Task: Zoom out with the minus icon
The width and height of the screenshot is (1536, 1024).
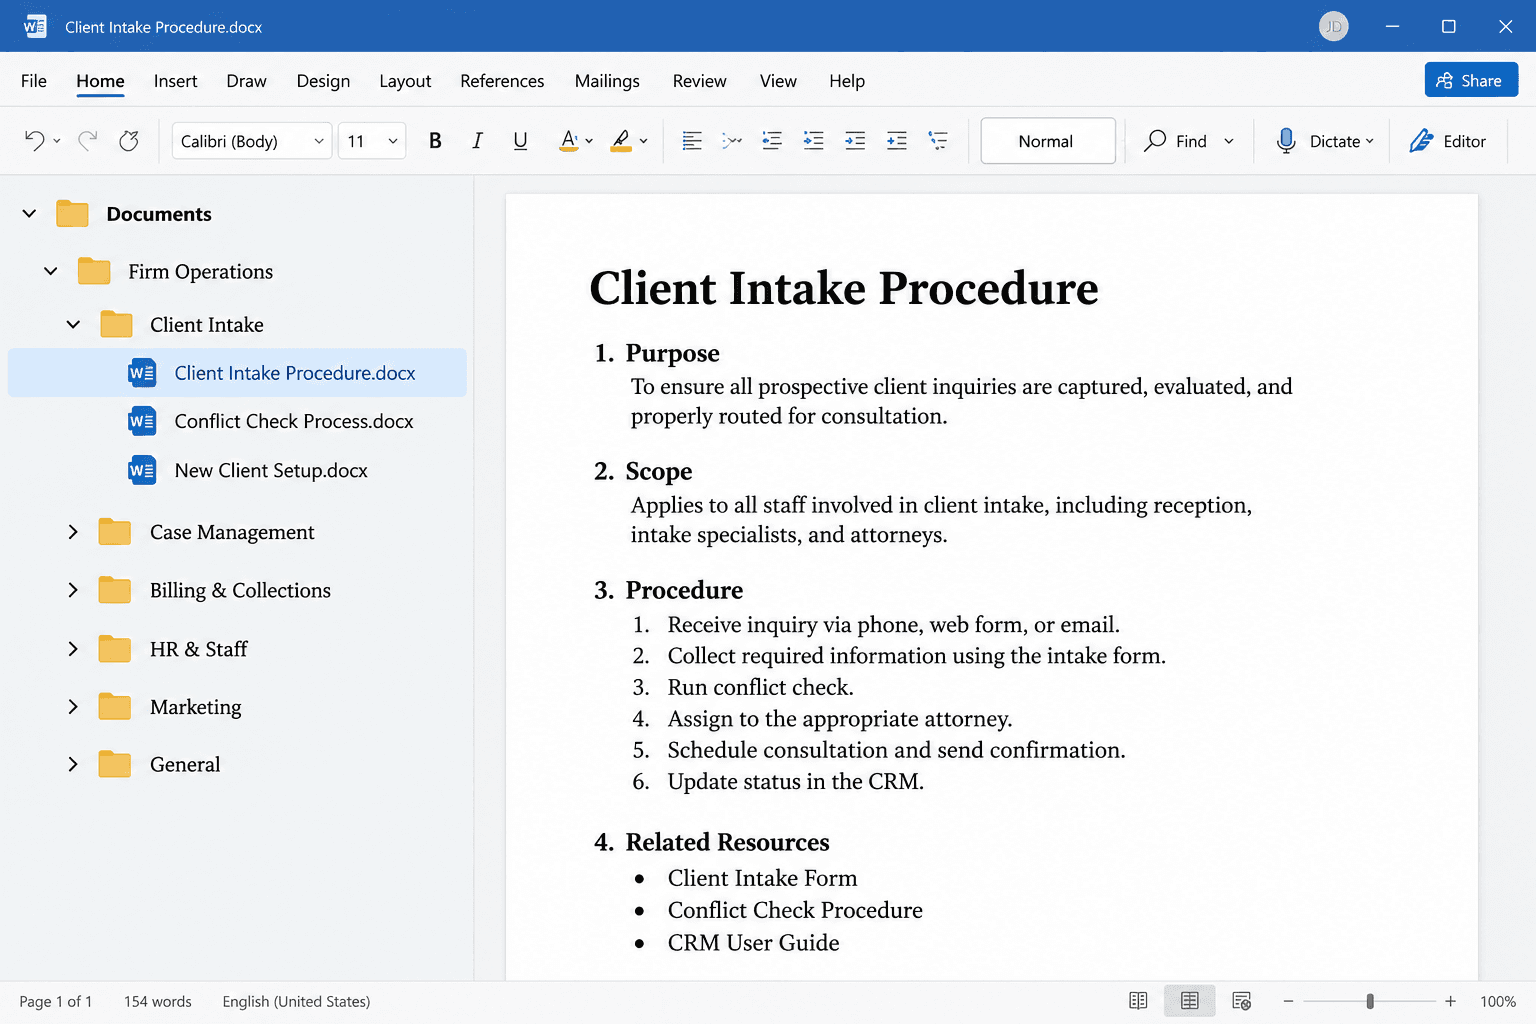Action: pos(1288,1001)
